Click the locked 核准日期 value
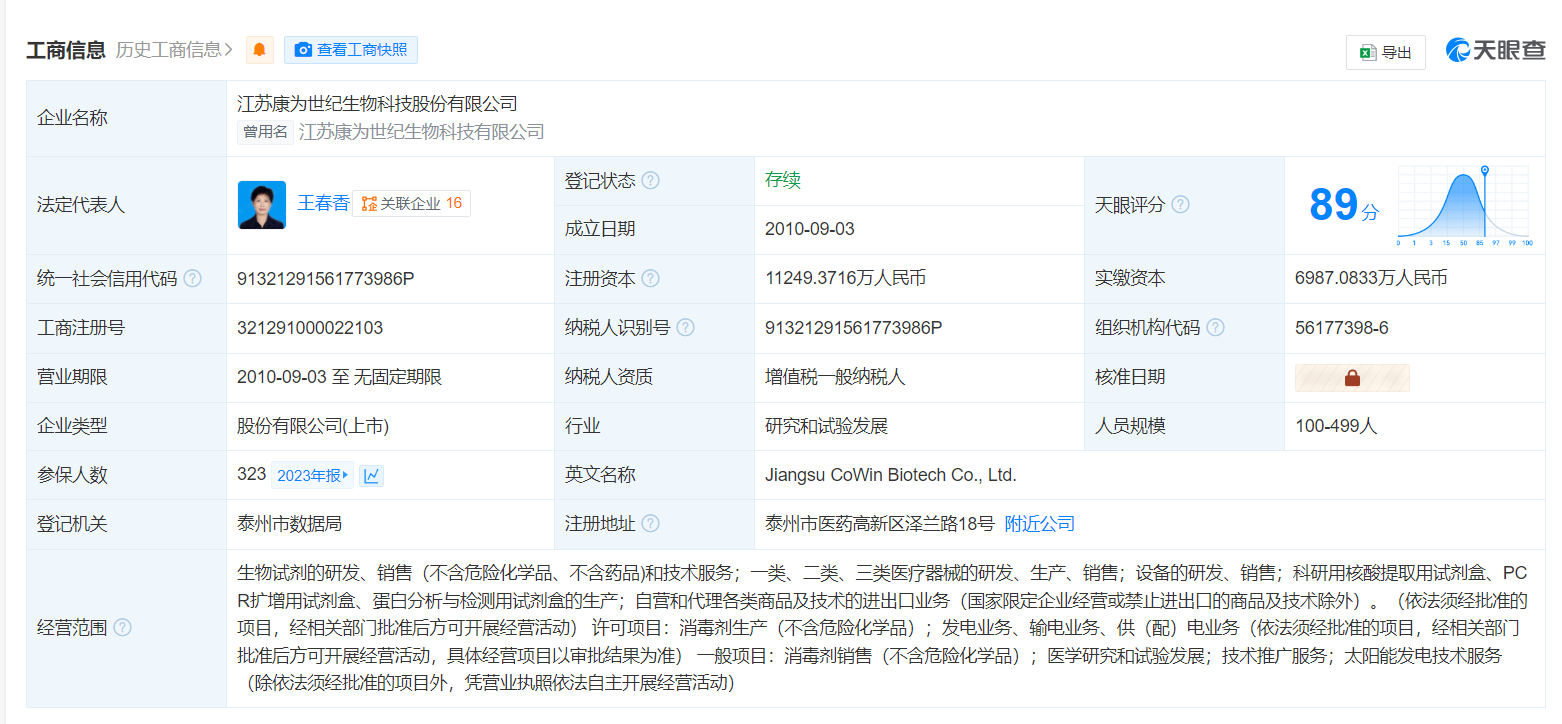Viewport: 1562px width, 724px height. tap(1352, 378)
